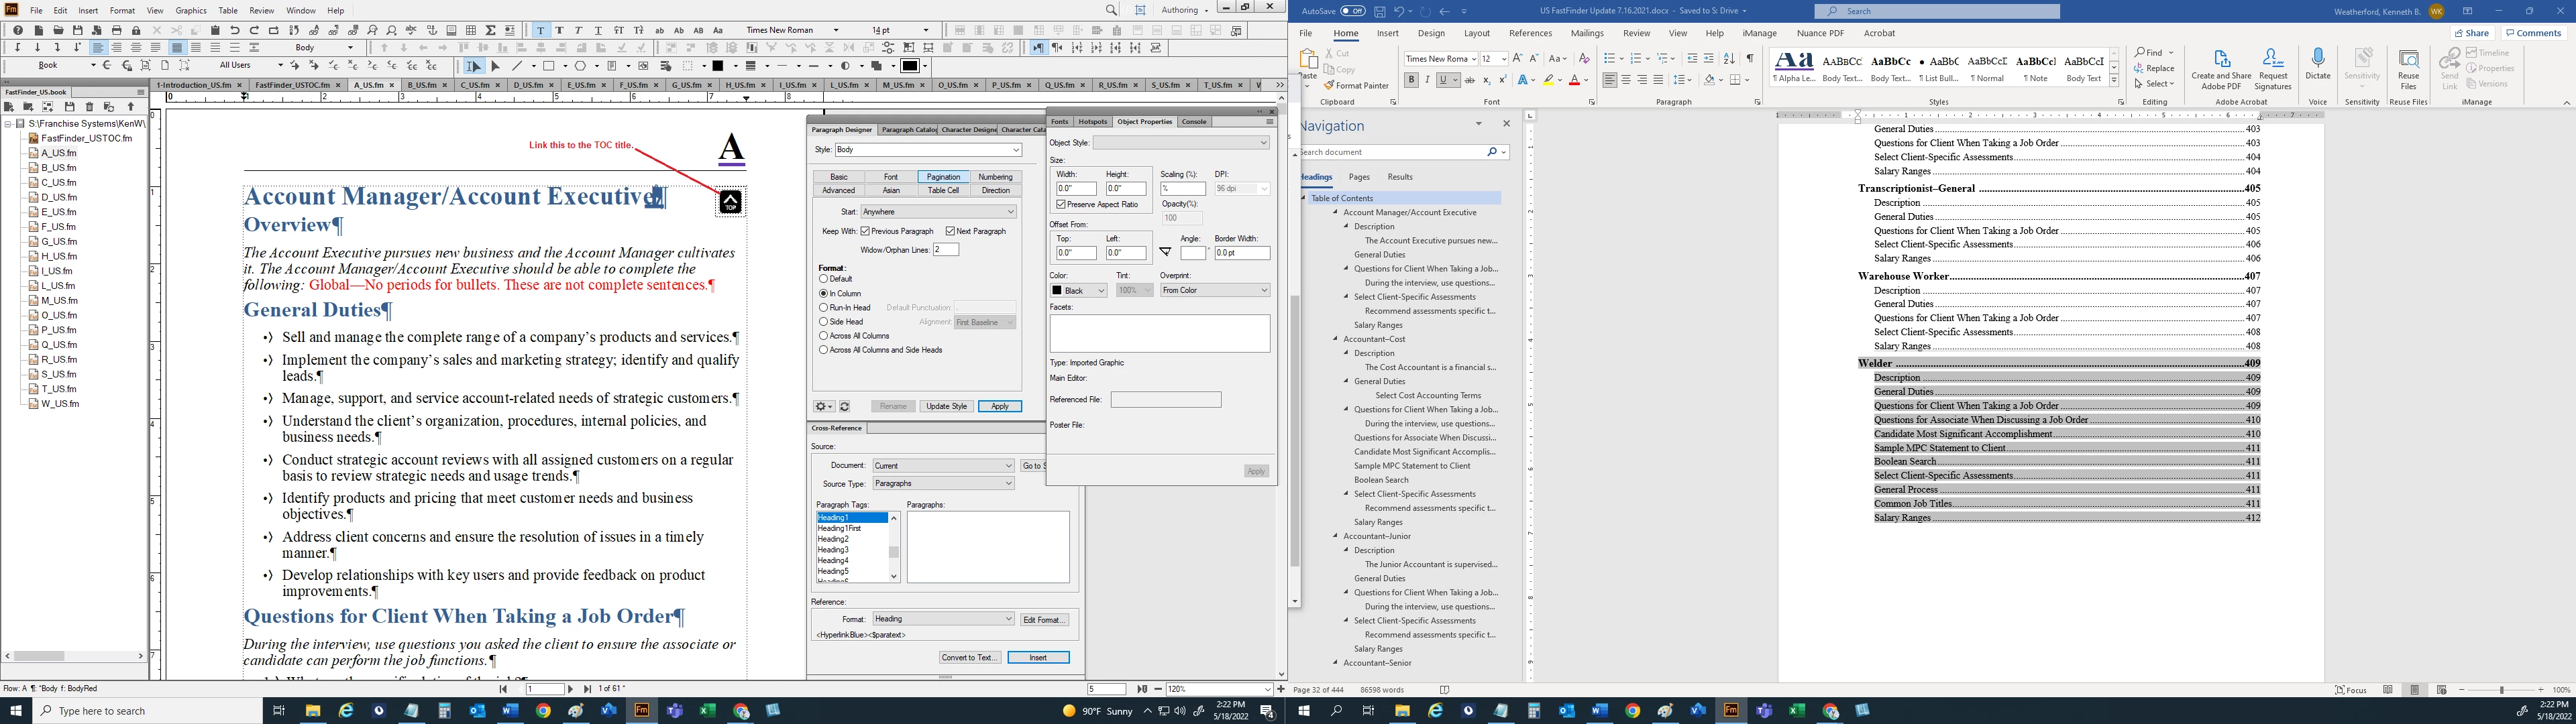Open FrameMaker's Graphics menu
Image resolution: width=2576 pixels, height=724 pixels.
pos(190,10)
